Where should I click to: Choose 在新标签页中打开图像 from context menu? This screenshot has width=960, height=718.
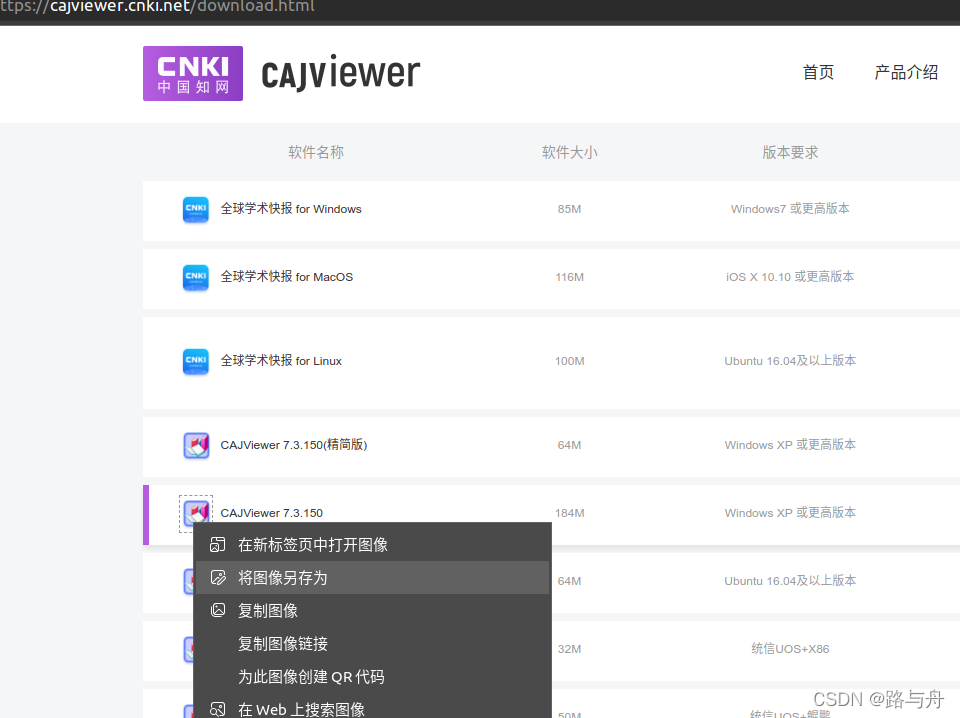(372, 545)
